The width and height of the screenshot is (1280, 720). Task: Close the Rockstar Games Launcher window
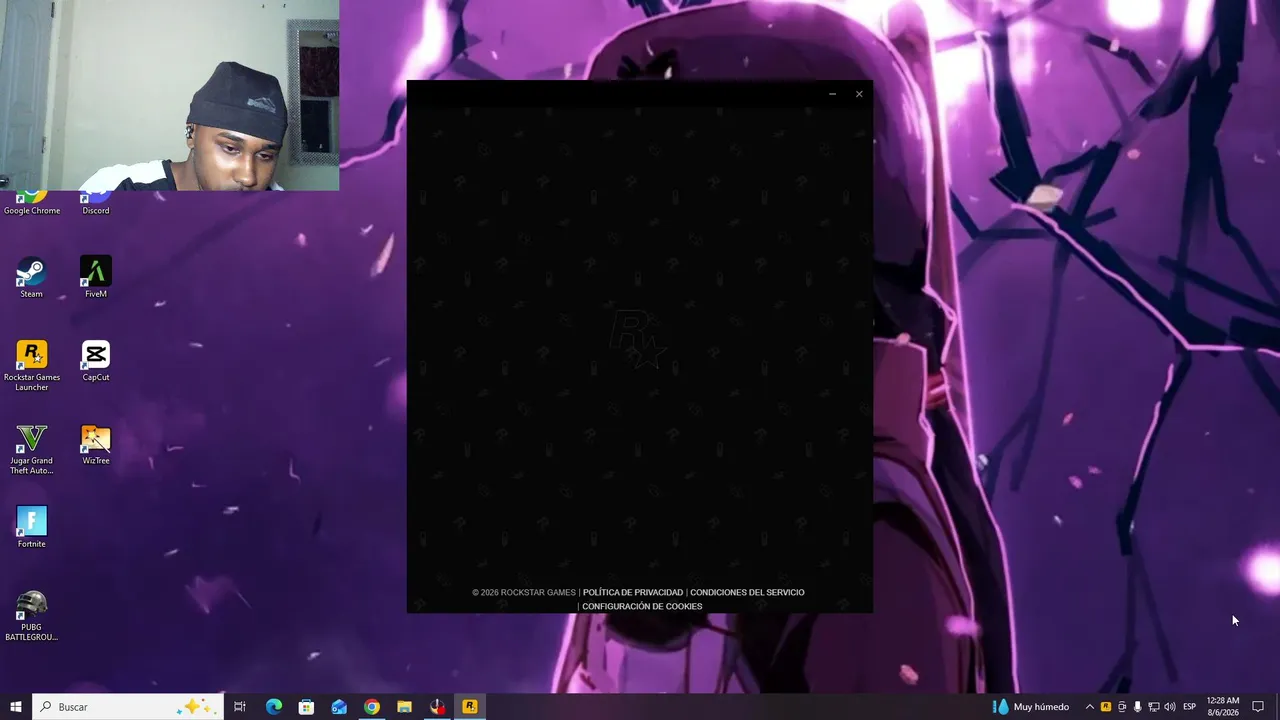coord(859,94)
